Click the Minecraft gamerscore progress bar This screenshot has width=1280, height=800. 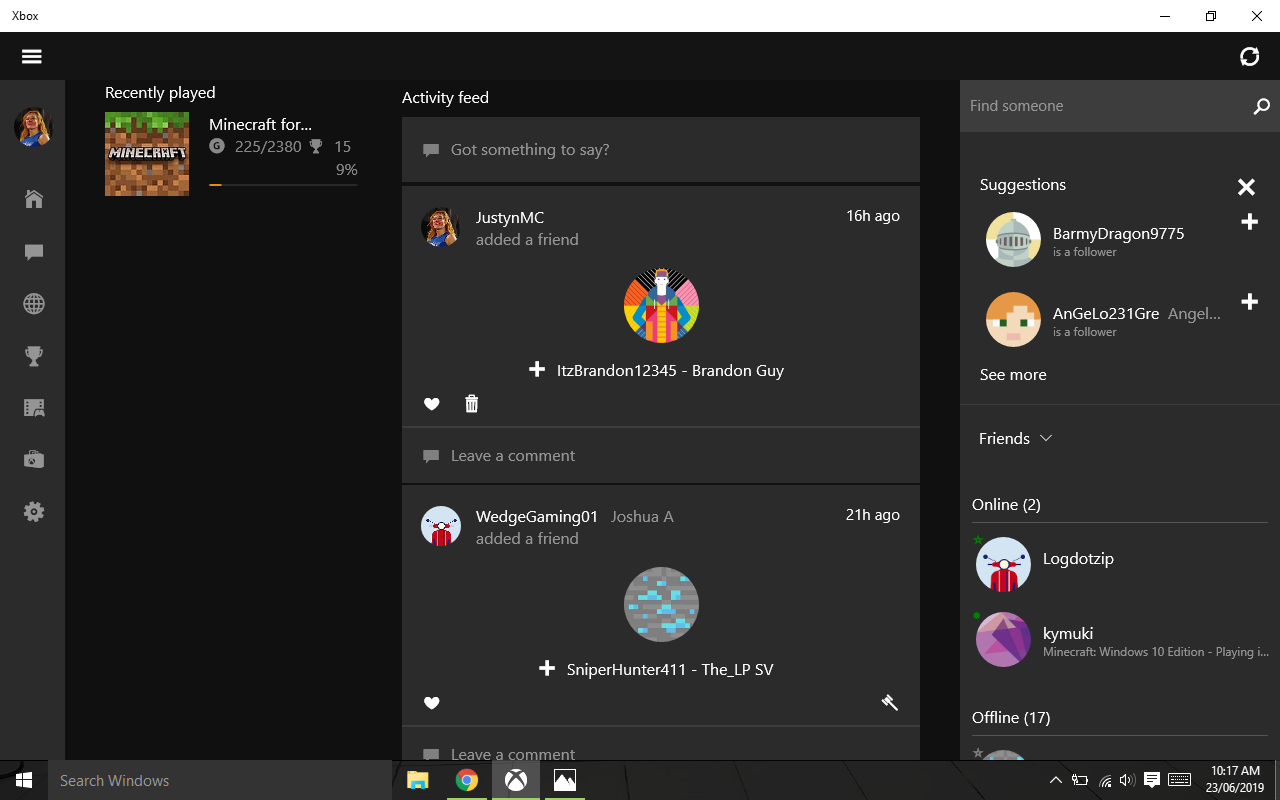(283, 185)
